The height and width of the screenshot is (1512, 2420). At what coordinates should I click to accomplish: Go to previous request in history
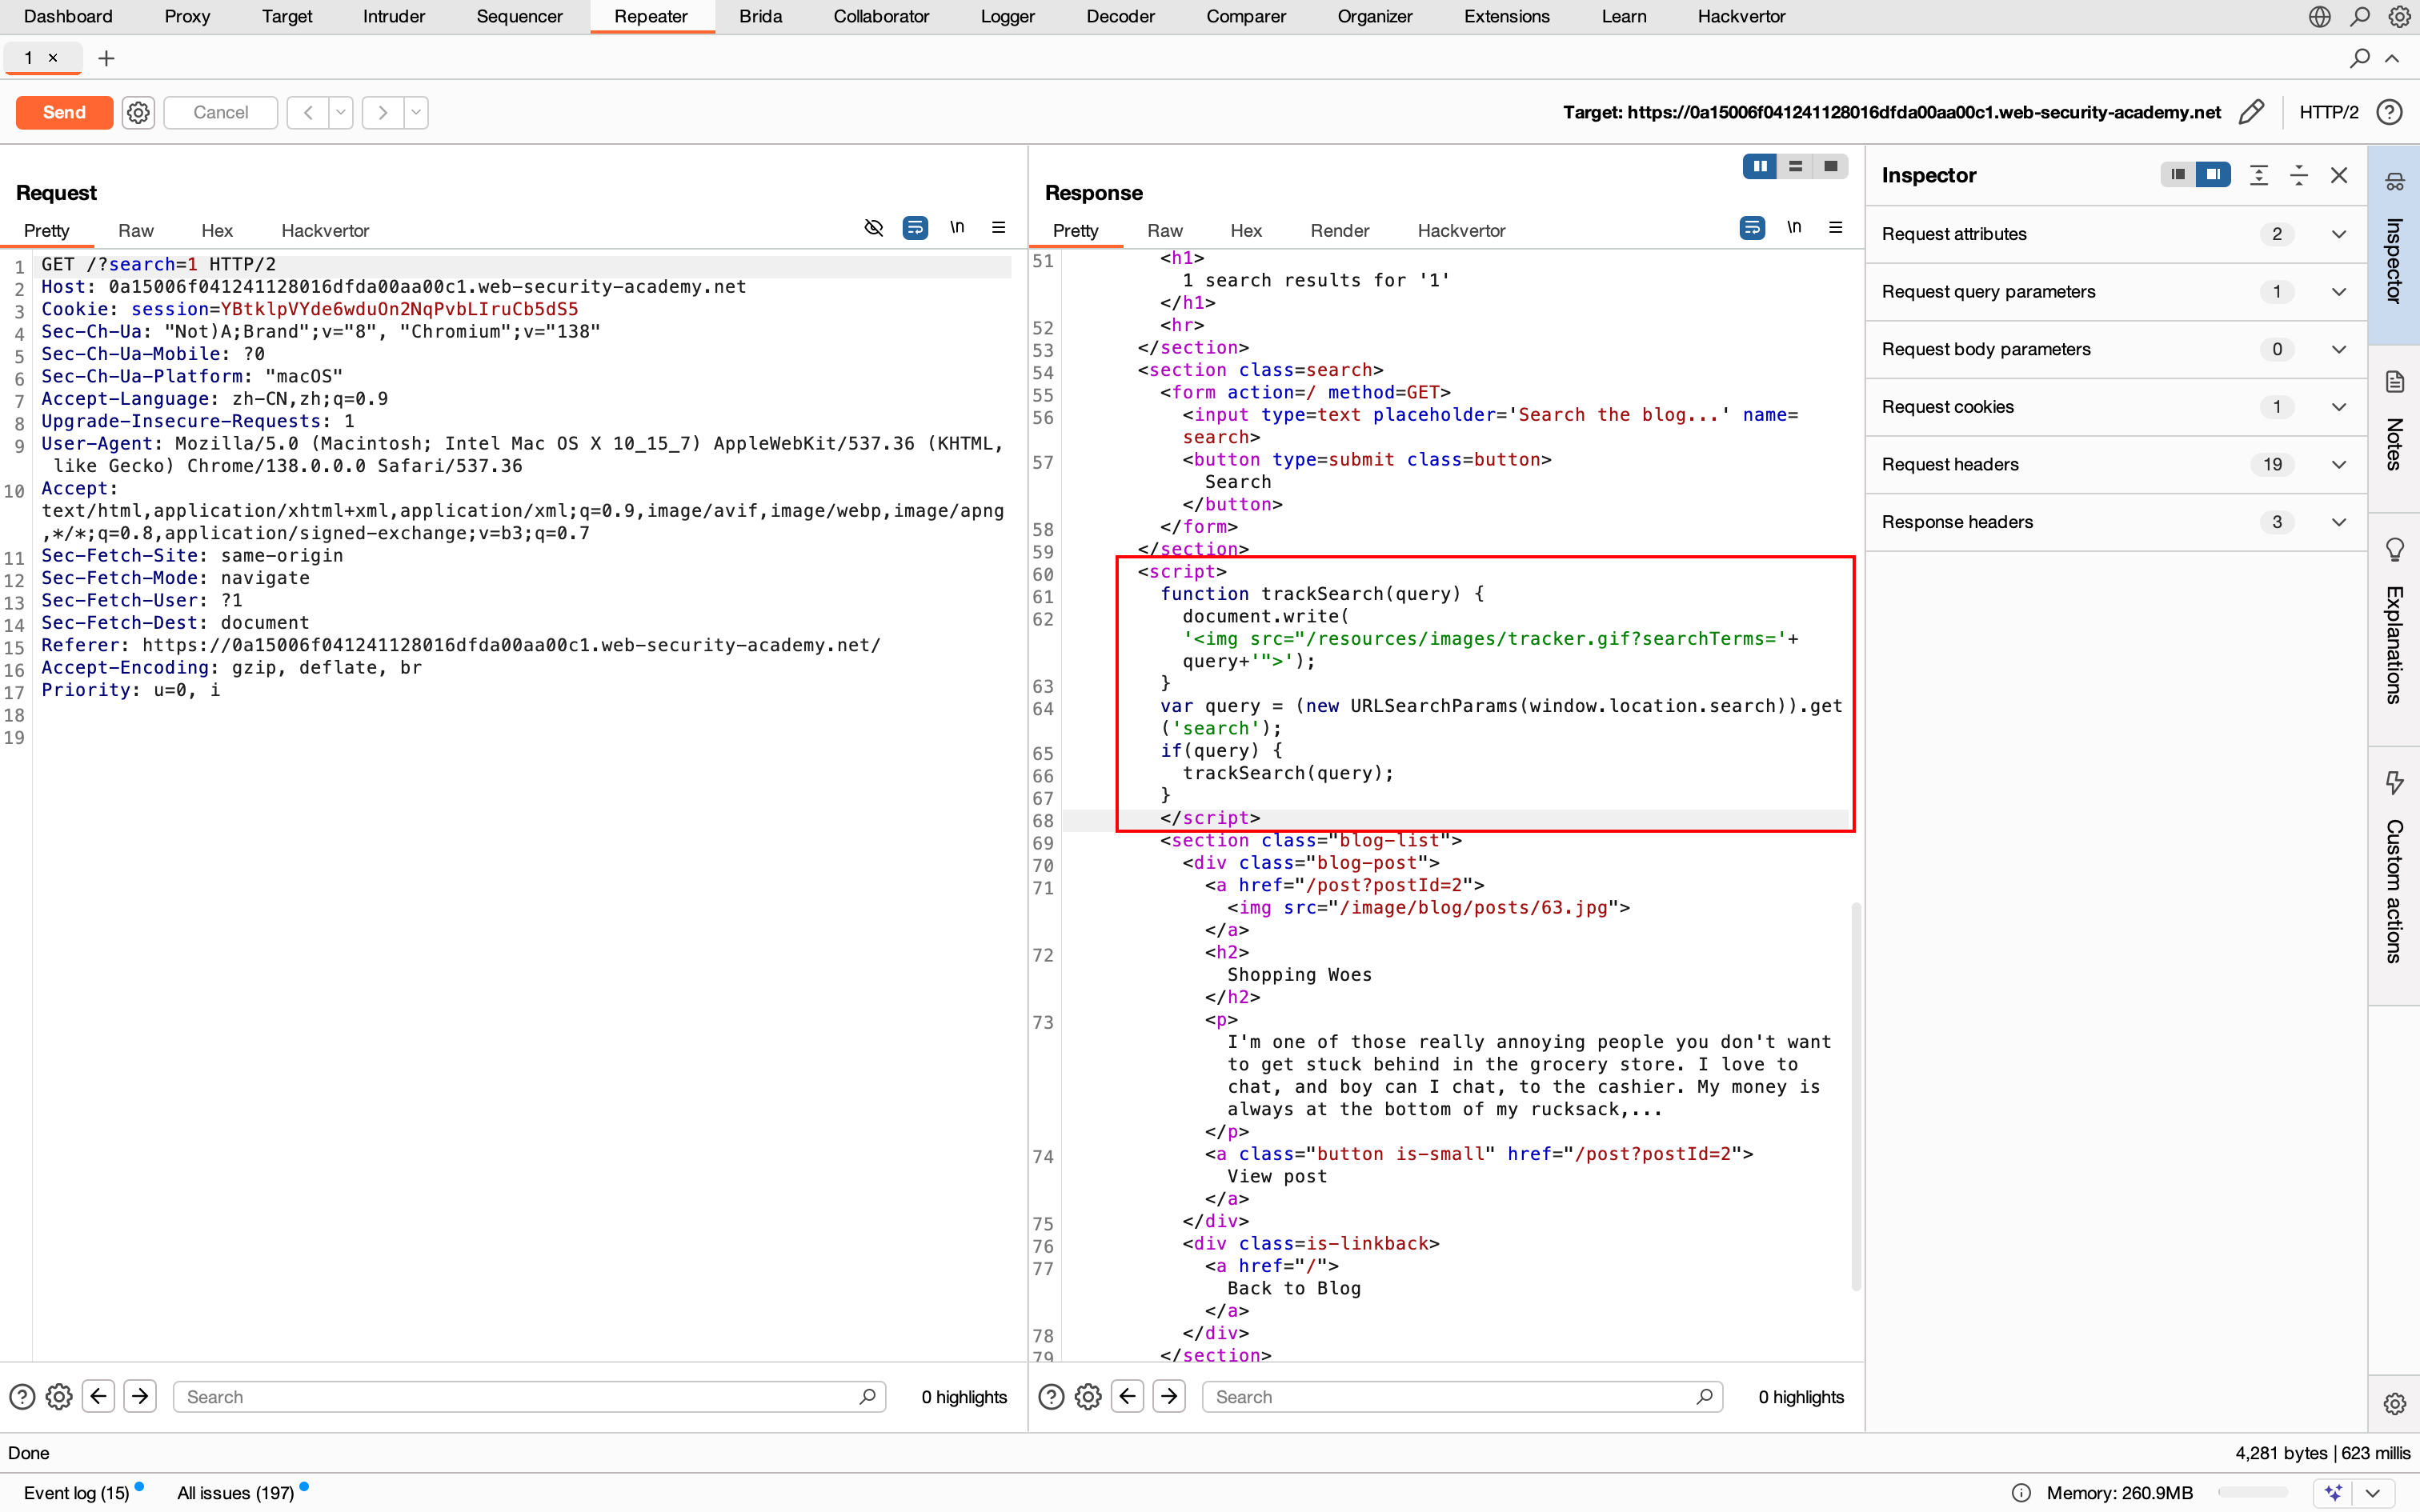click(x=308, y=112)
